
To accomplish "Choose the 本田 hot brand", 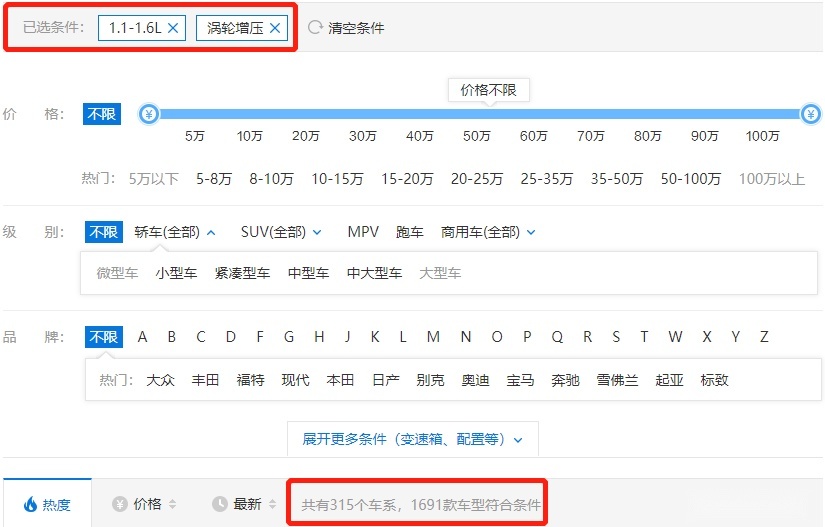I will [340, 380].
